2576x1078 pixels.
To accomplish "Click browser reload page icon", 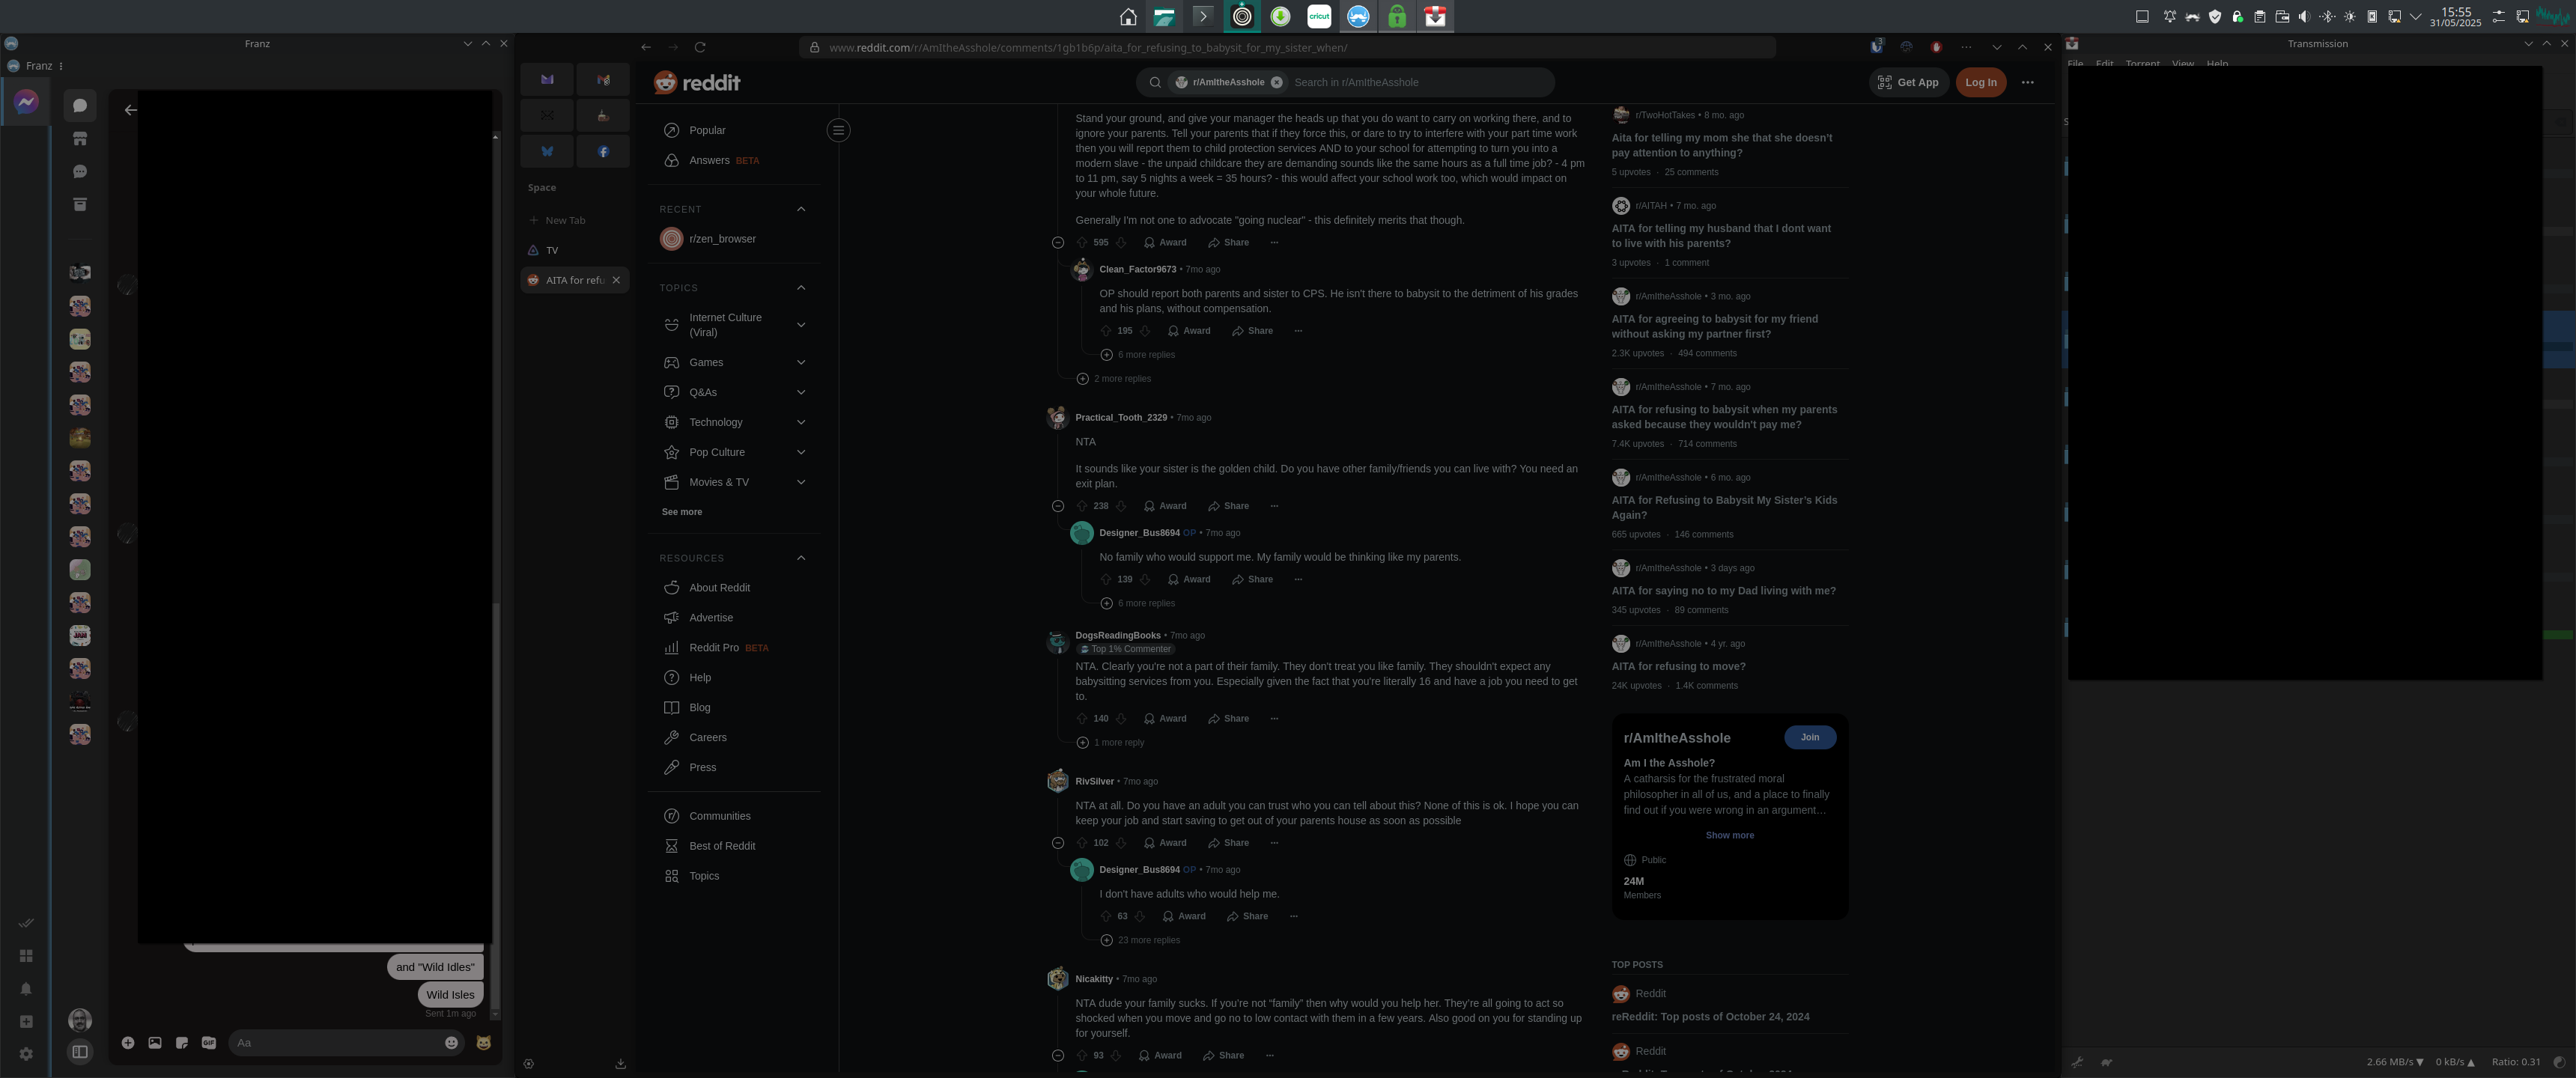I will (700, 47).
